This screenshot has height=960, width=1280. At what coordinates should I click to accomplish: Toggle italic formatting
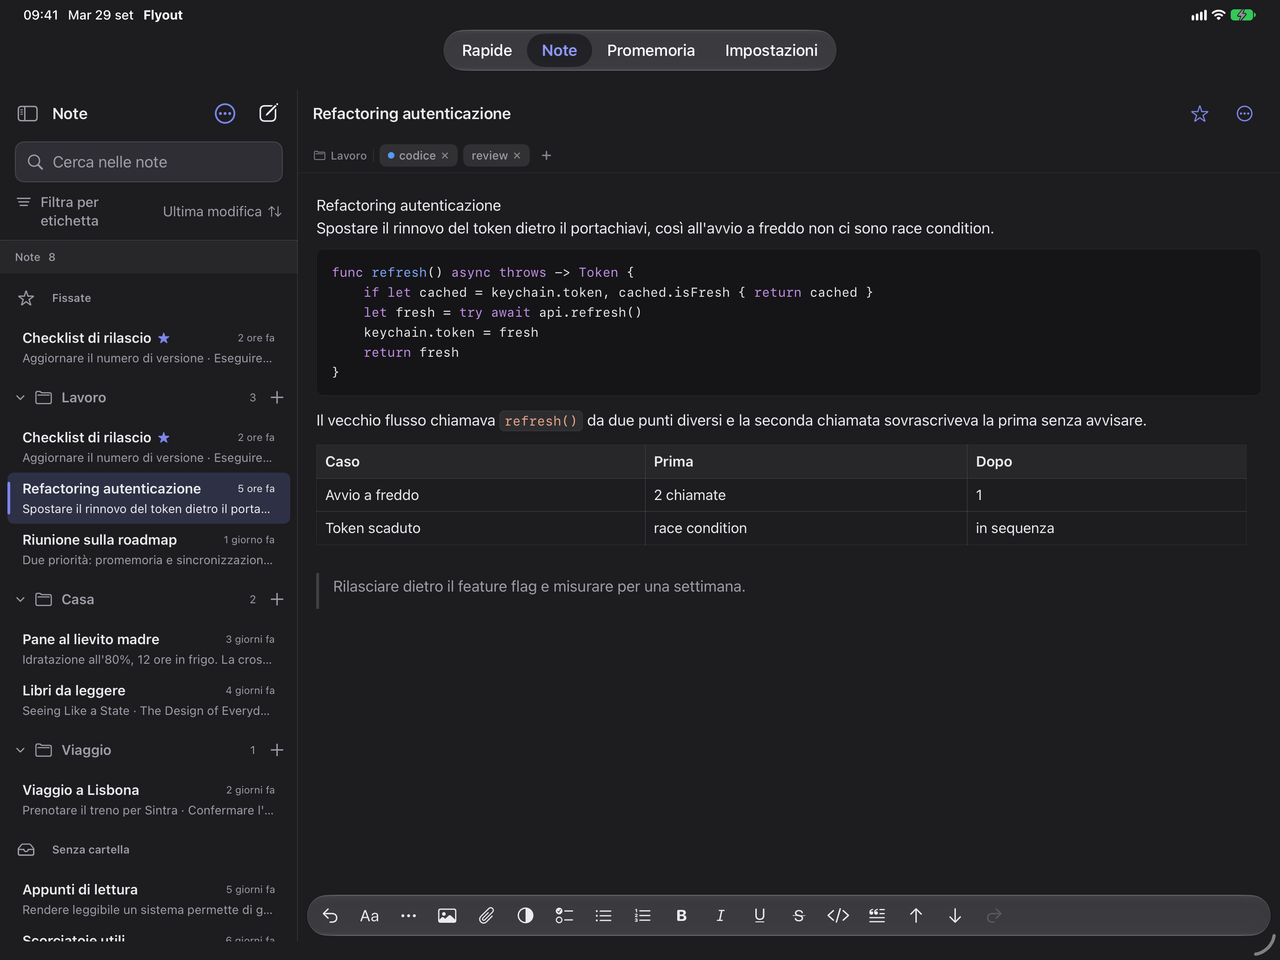pos(720,916)
